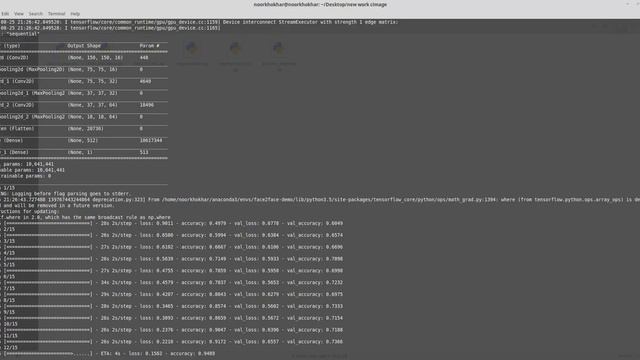Click the 'Output Shape' column header
640x360 pixels.
point(84,46)
